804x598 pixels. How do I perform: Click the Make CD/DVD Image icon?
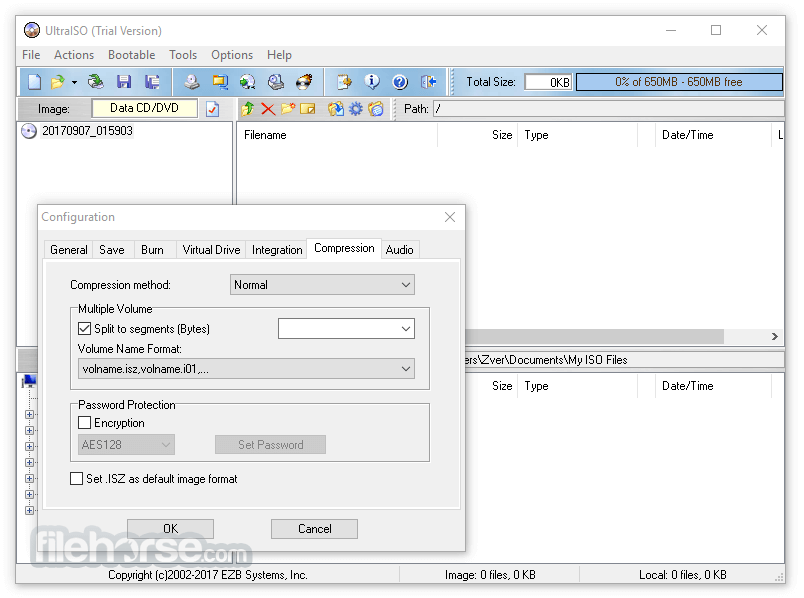tap(192, 82)
